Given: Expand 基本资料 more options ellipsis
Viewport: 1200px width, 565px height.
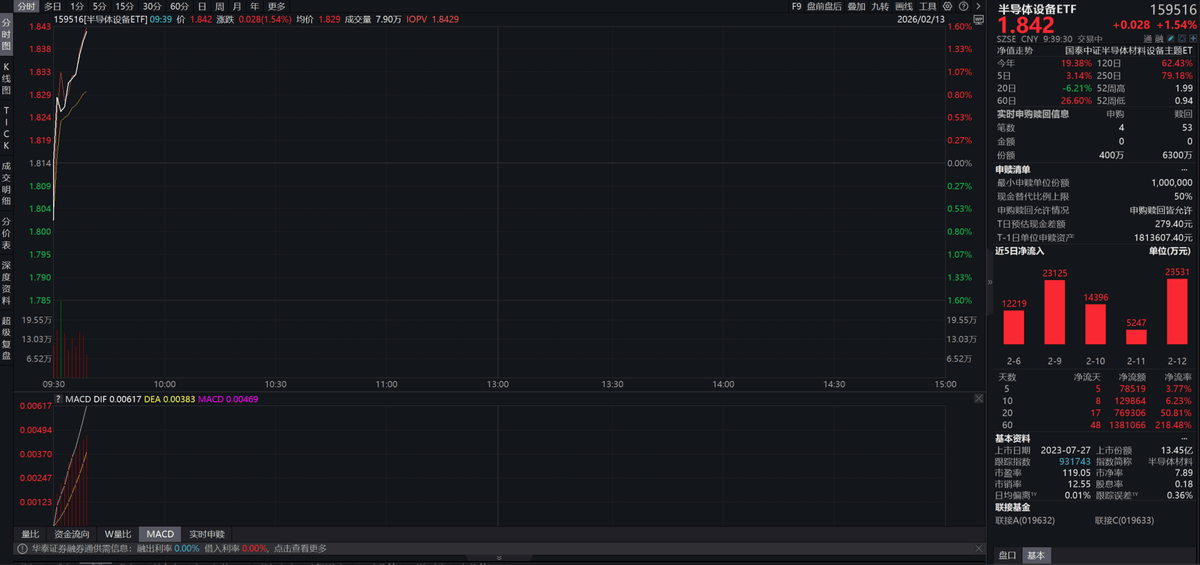Looking at the screenshot, I should click(x=1185, y=438).
